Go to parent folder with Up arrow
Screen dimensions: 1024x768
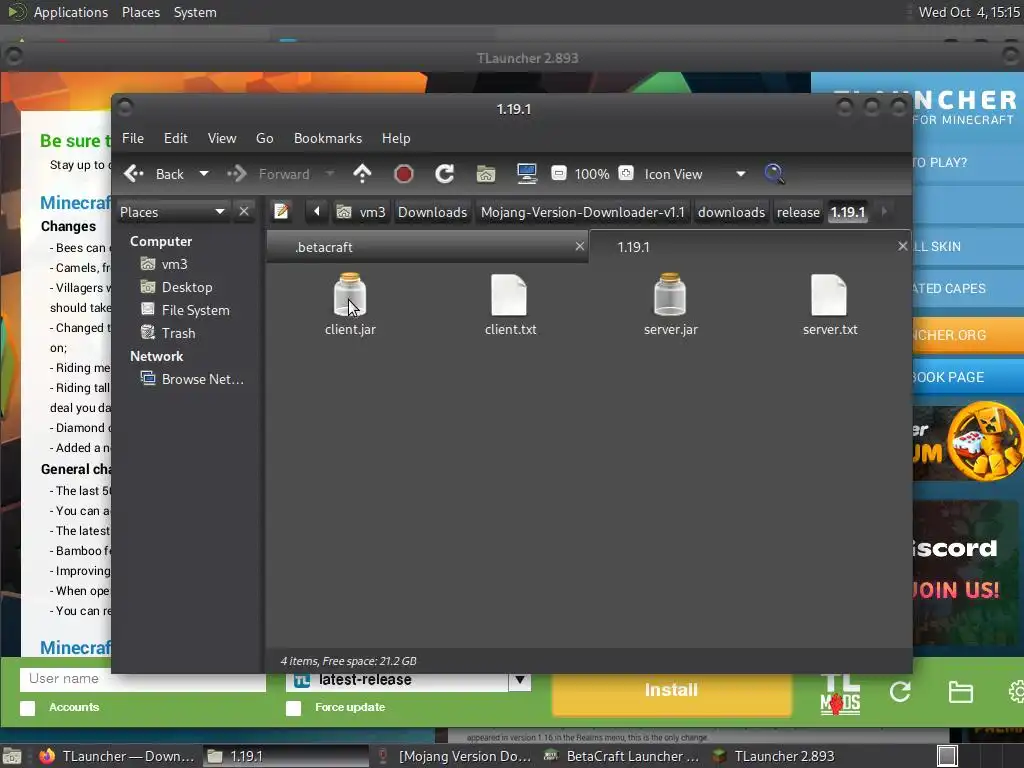pos(362,174)
